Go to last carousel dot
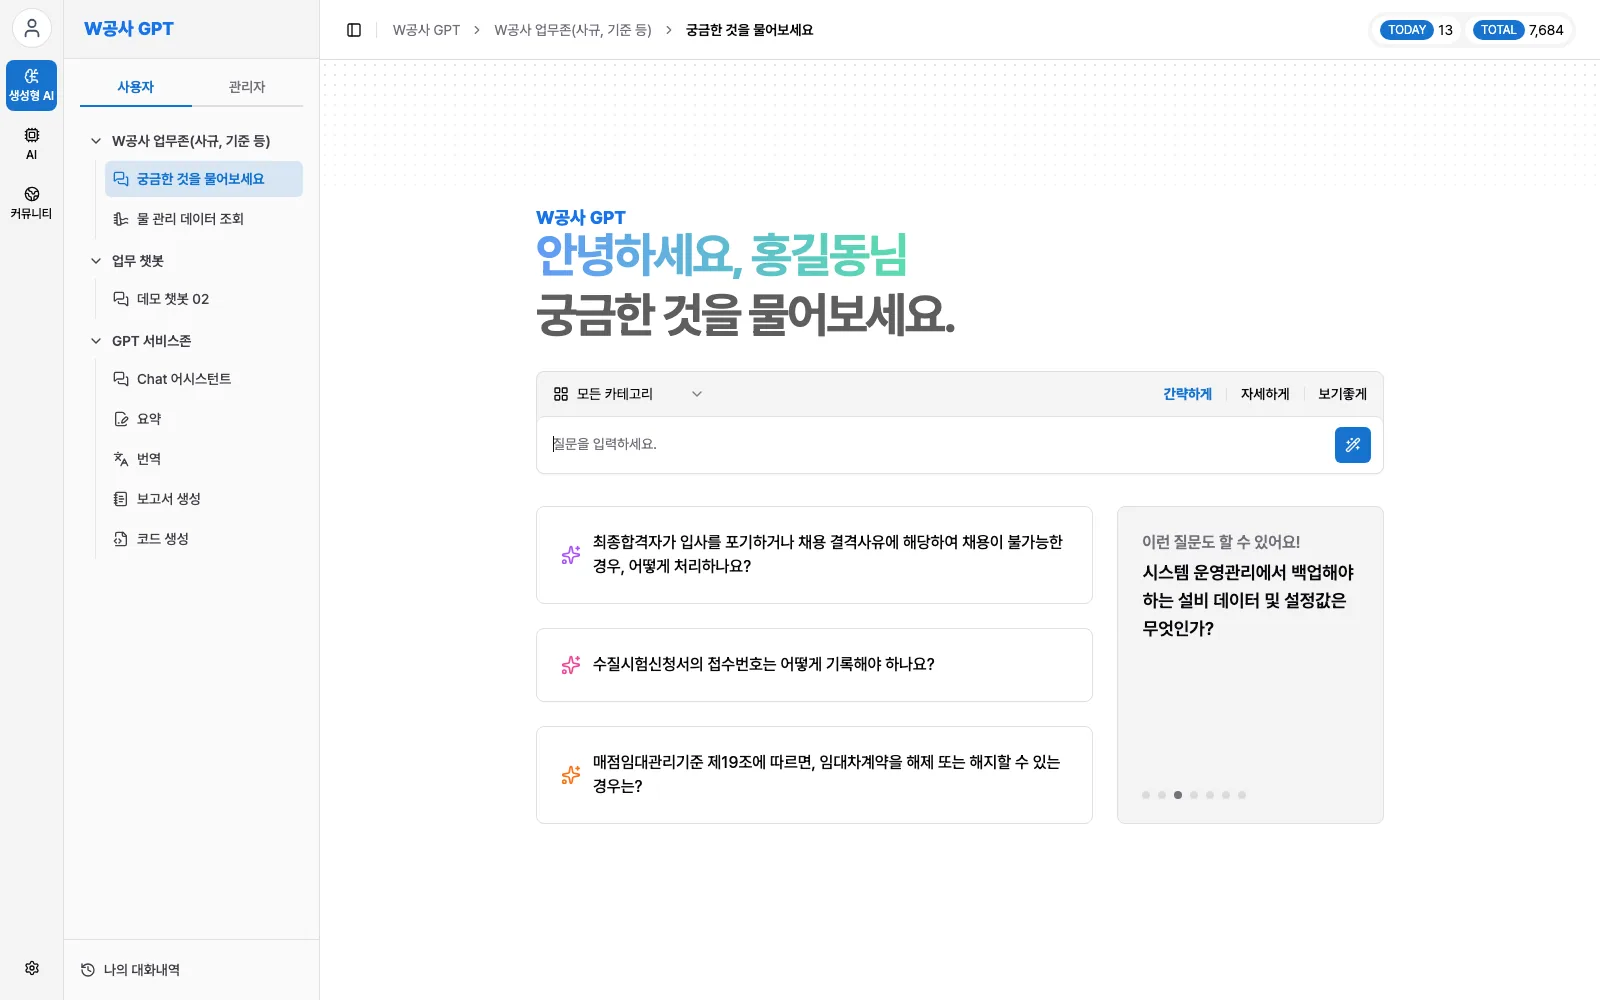Image resolution: width=1600 pixels, height=1000 pixels. click(1242, 795)
